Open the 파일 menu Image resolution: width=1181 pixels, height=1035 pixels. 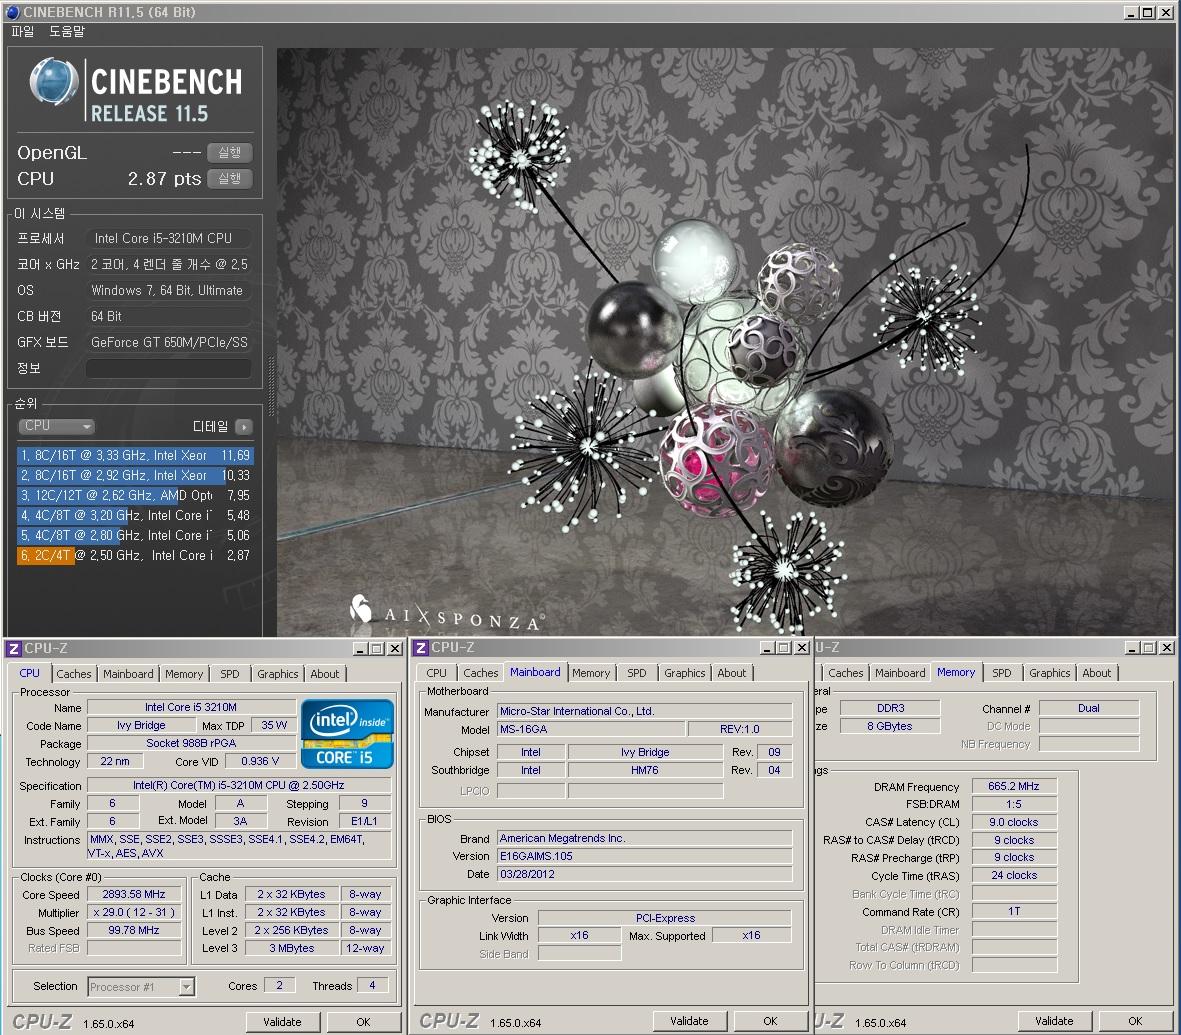pyautogui.click(x=23, y=32)
